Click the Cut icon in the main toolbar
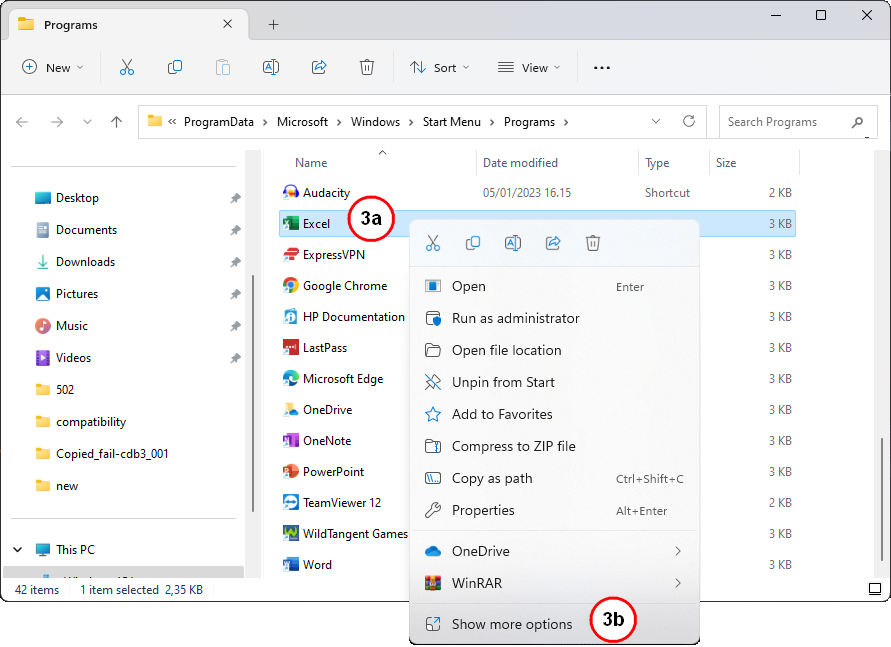 coord(127,68)
